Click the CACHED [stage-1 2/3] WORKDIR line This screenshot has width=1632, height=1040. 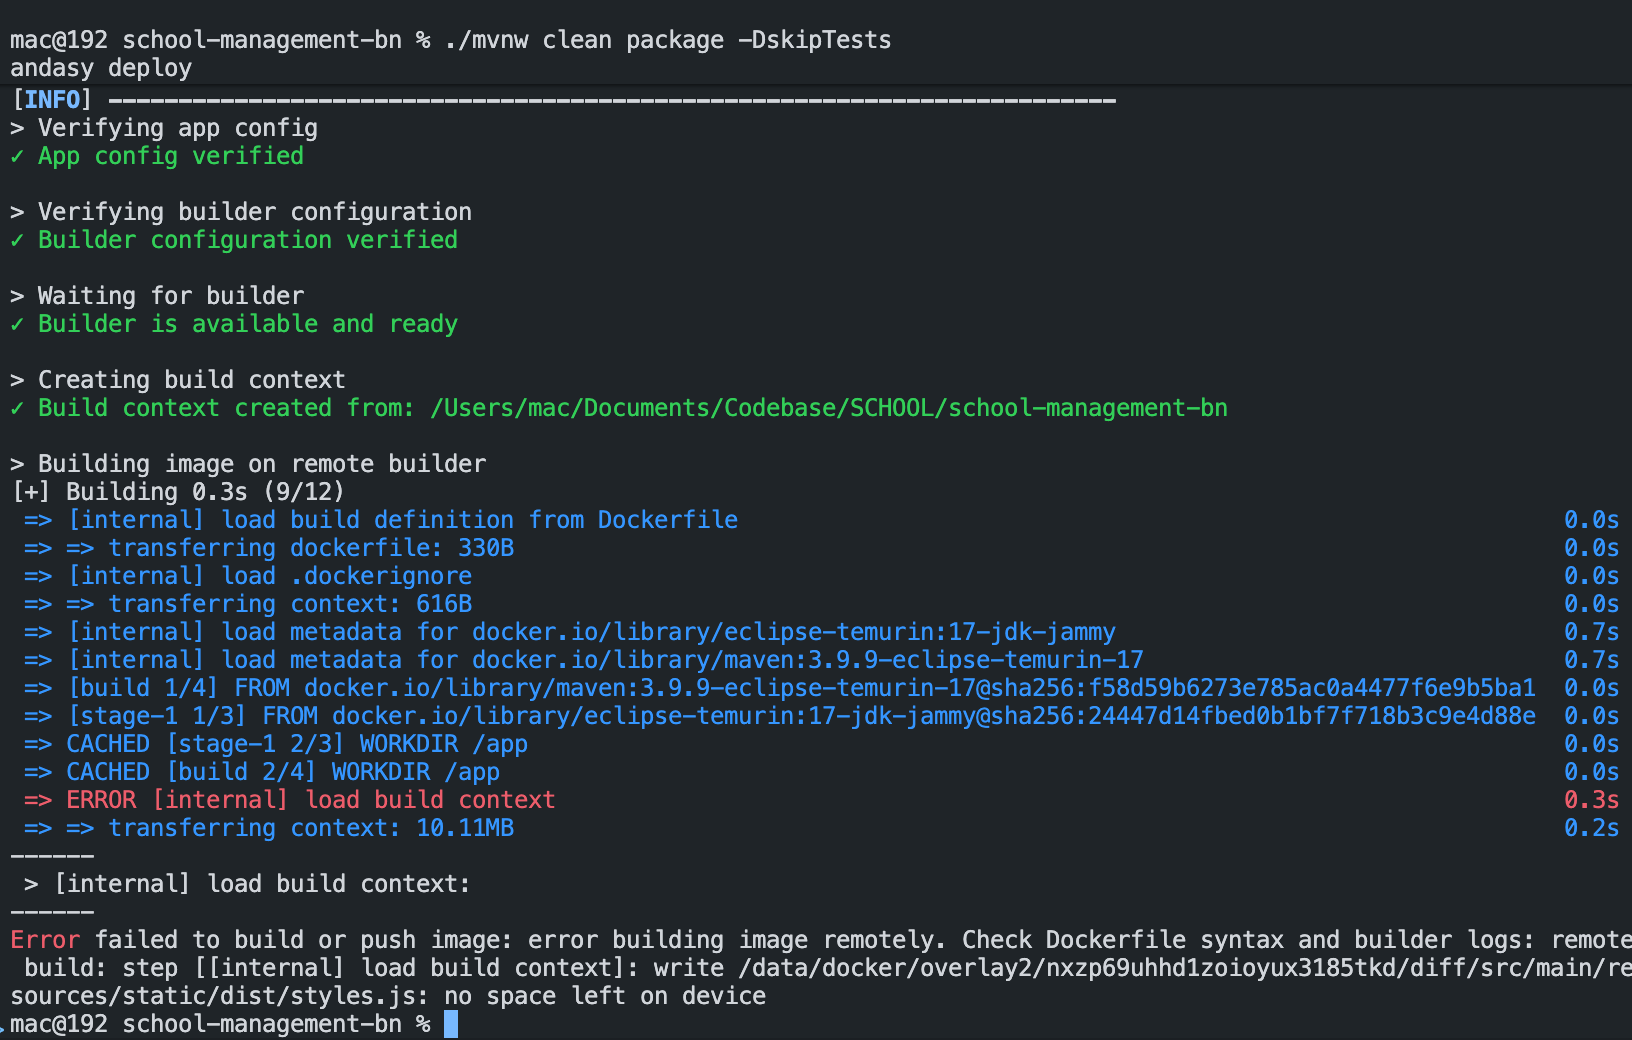pos(296,744)
